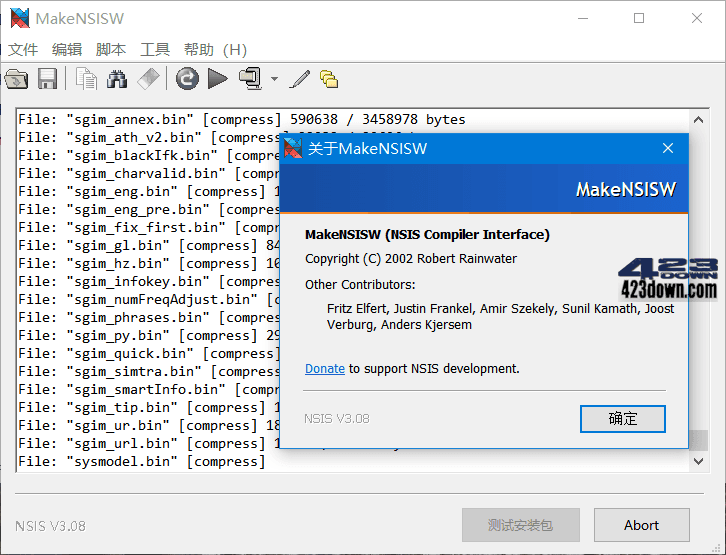Click the log scrollbar down arrow
726x555 pixels.
click(x=699, y=461)
